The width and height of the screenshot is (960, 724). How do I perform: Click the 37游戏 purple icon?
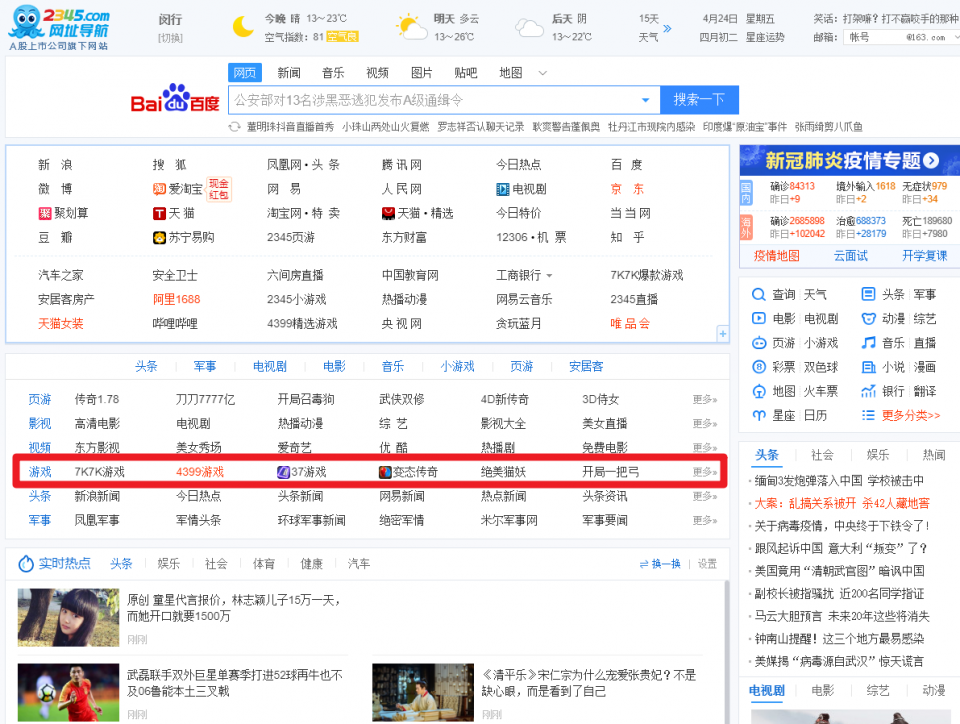click(x=283, y=472)
